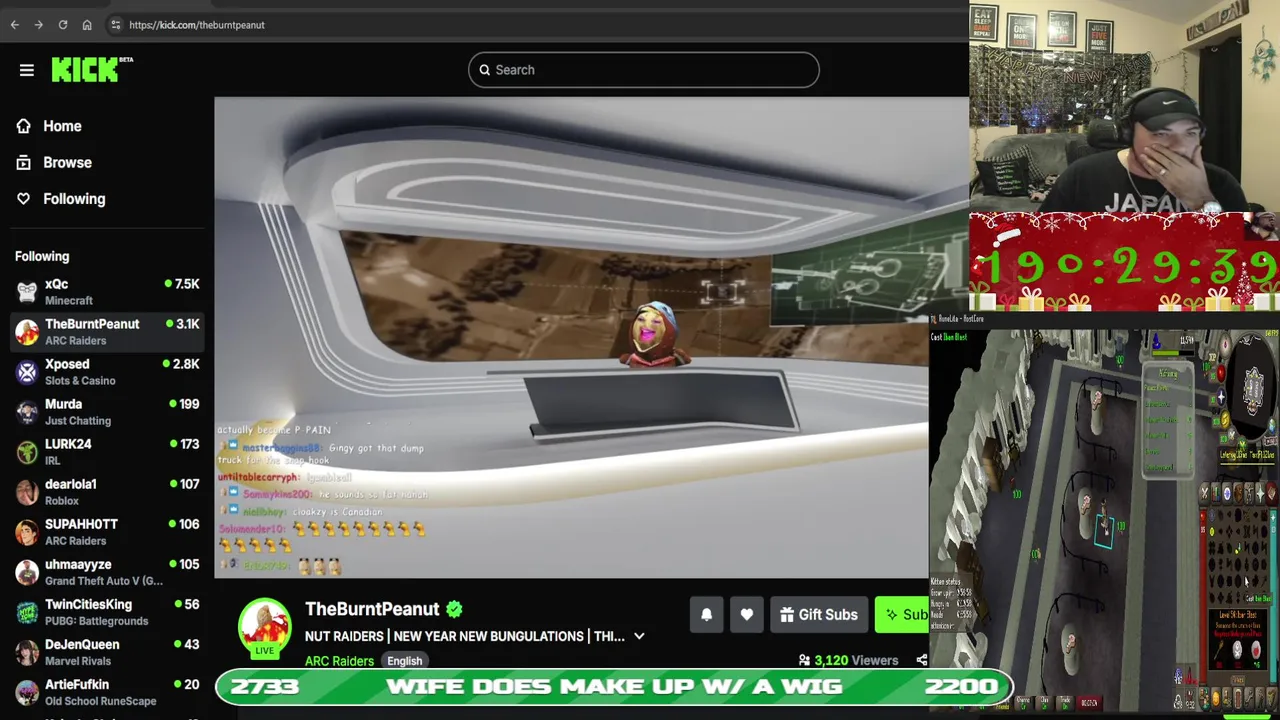Screen dimensions: 1280x720
Task: Click xQc's 7.5K viewer count
Action: pyautogui.click(x=182, y=284)
